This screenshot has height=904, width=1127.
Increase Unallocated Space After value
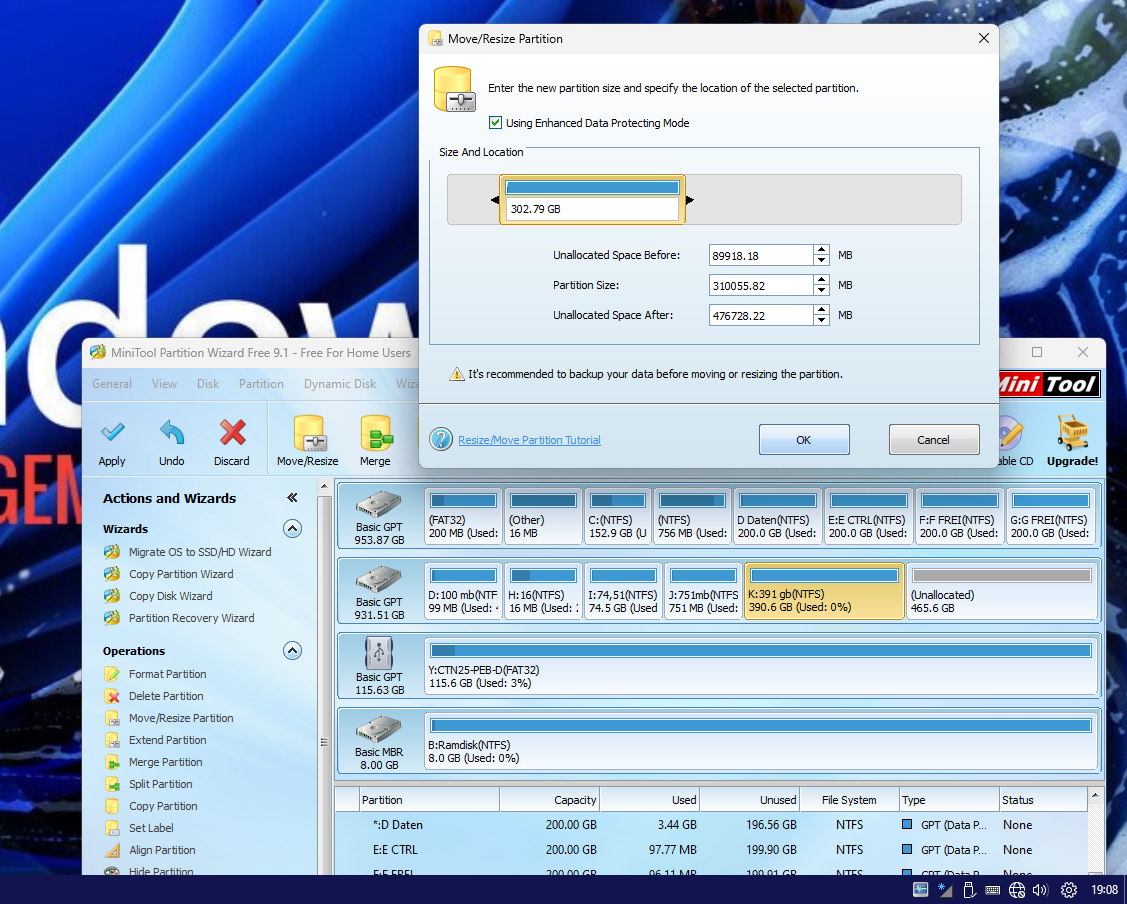[x=822, y=310]
